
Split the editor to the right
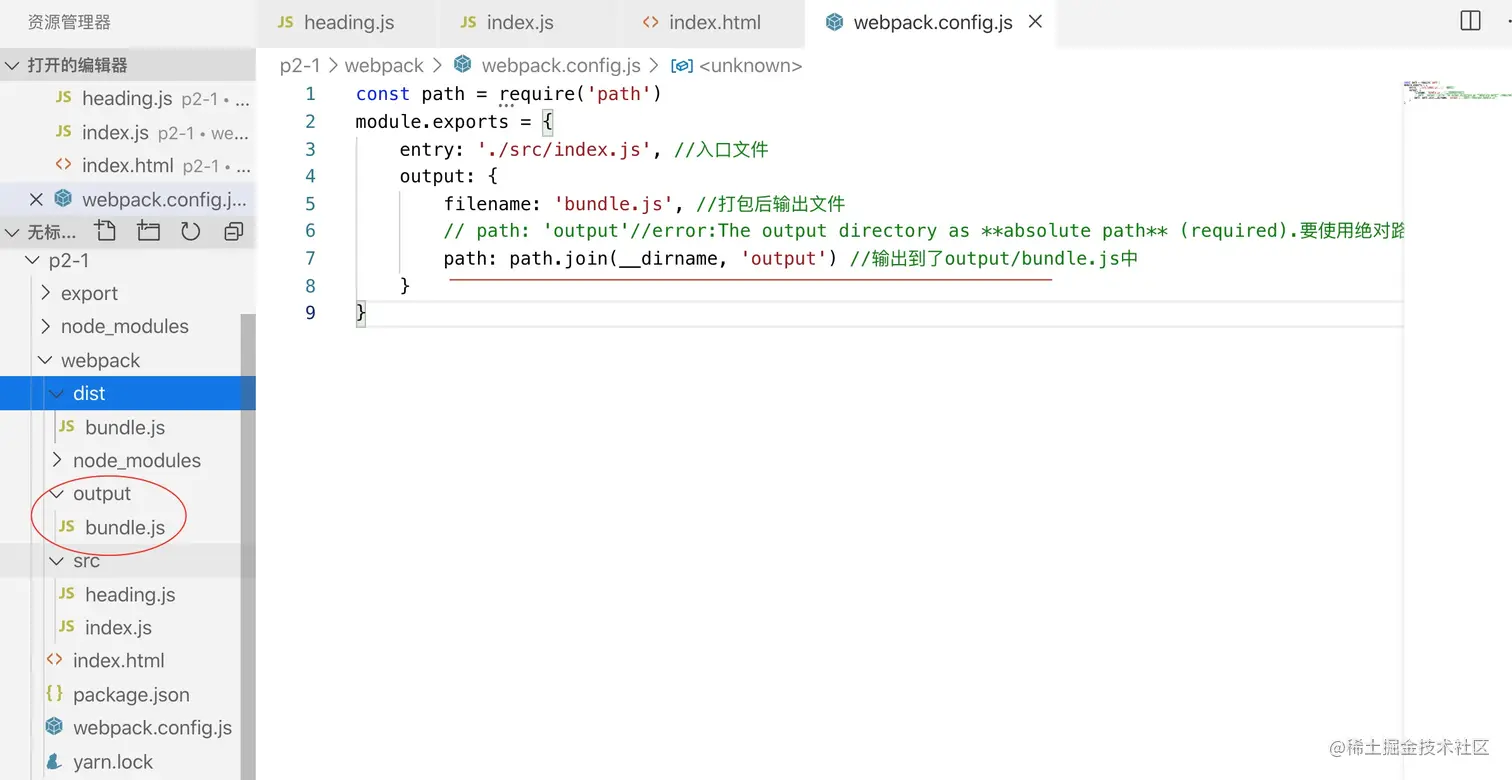[1470, 21]
